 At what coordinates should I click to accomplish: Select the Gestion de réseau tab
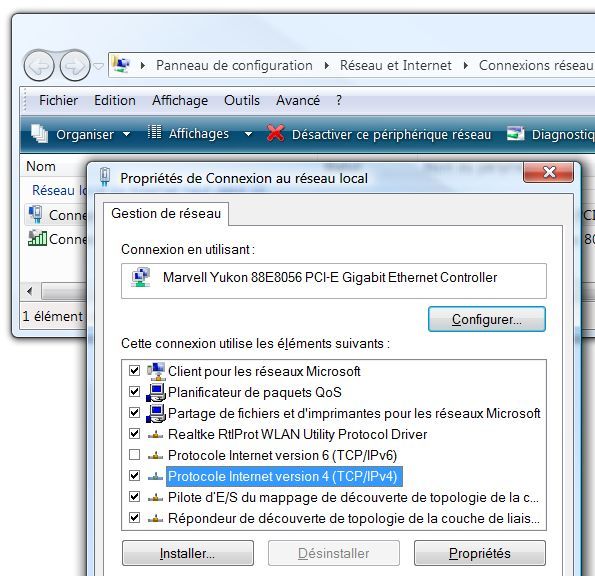coord(166,214)
